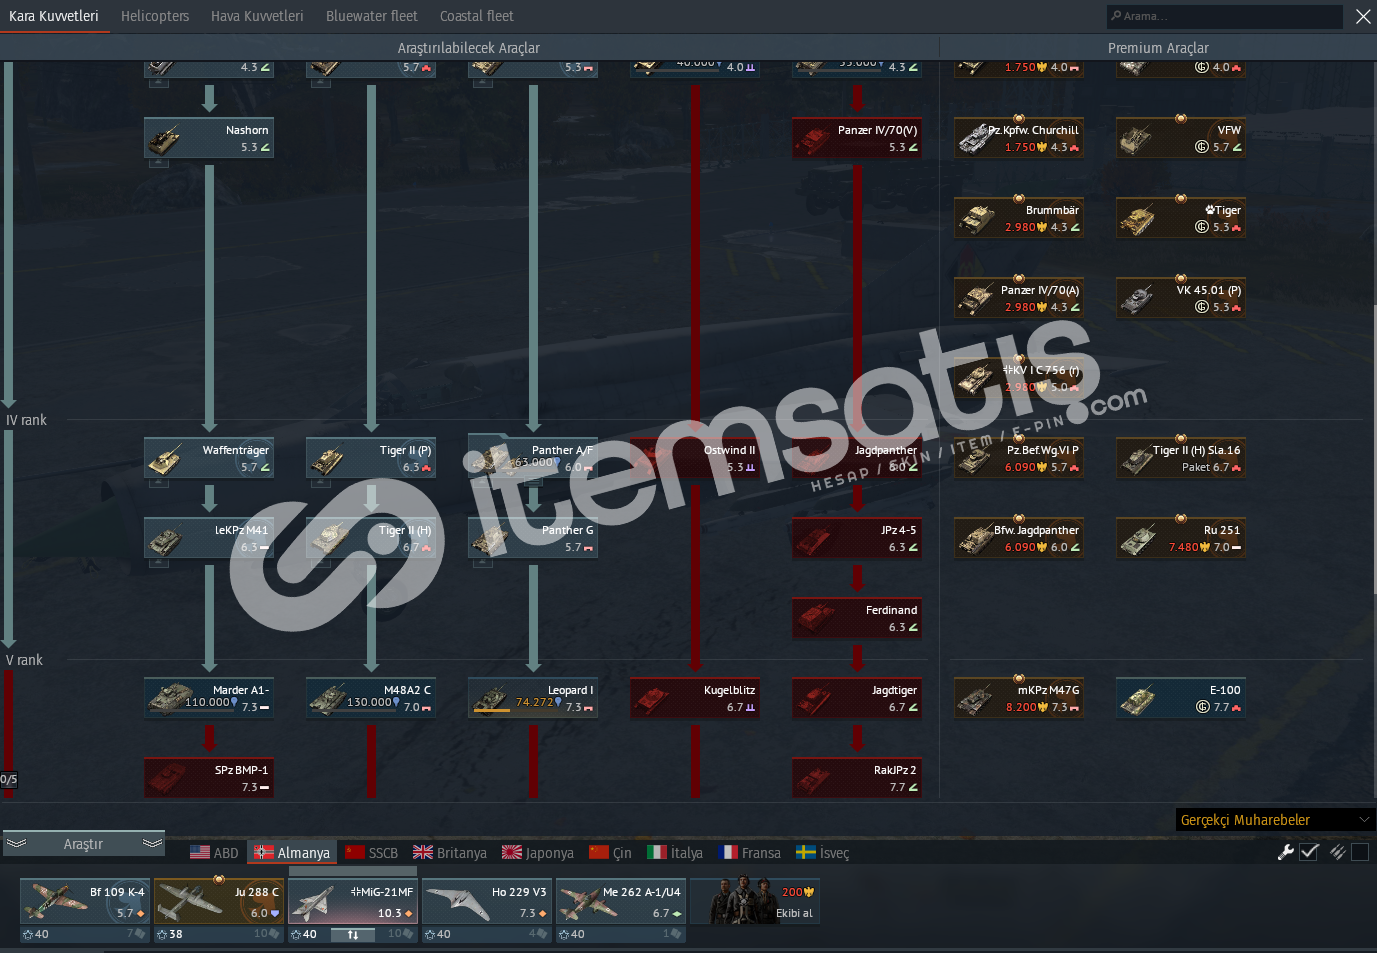Switch to the Coastal fleet tab

477,16
